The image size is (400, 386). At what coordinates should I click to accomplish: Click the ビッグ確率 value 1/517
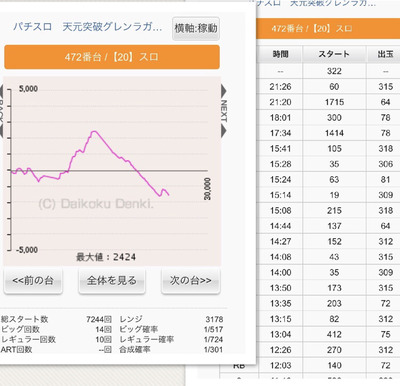tap(213, 330)
